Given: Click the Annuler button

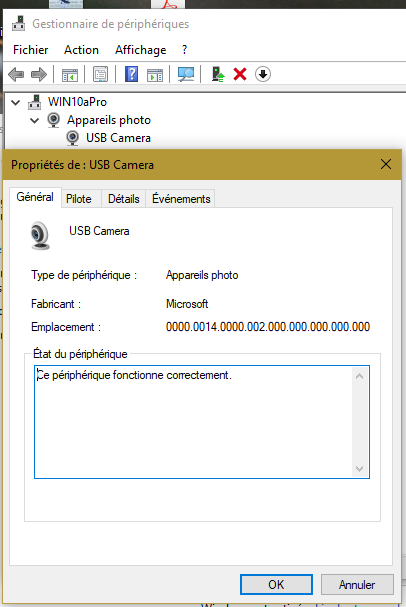Looking at the screenshot, I should pos(357,584).
